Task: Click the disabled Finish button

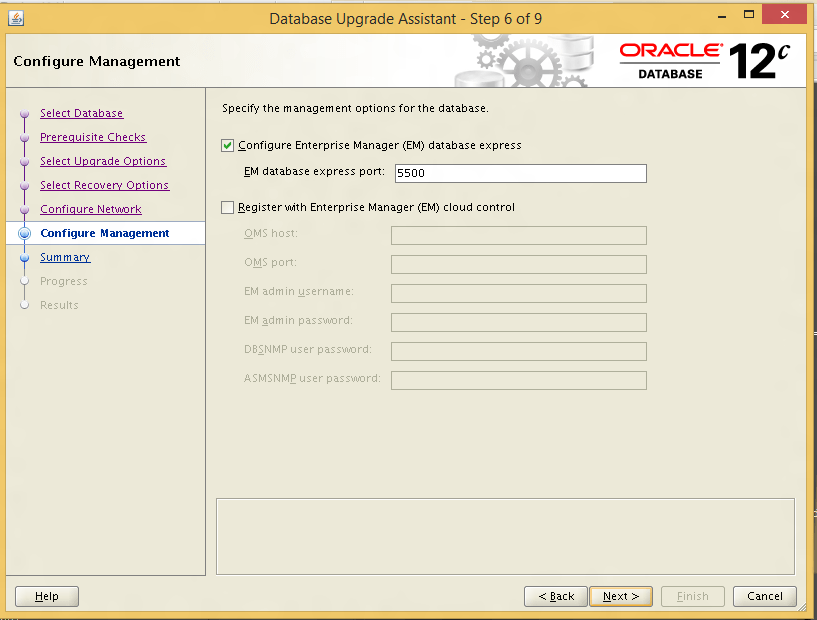Action: 692,596
